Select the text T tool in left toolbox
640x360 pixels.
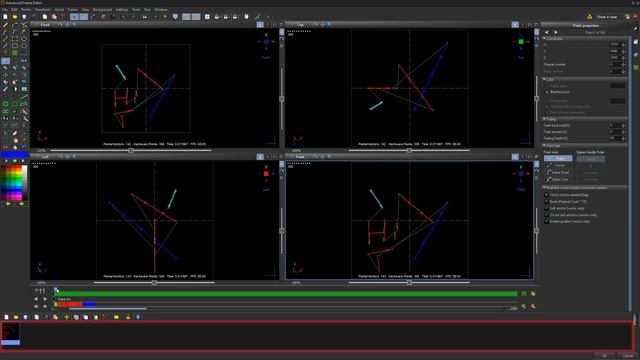[x=5, y=53]
